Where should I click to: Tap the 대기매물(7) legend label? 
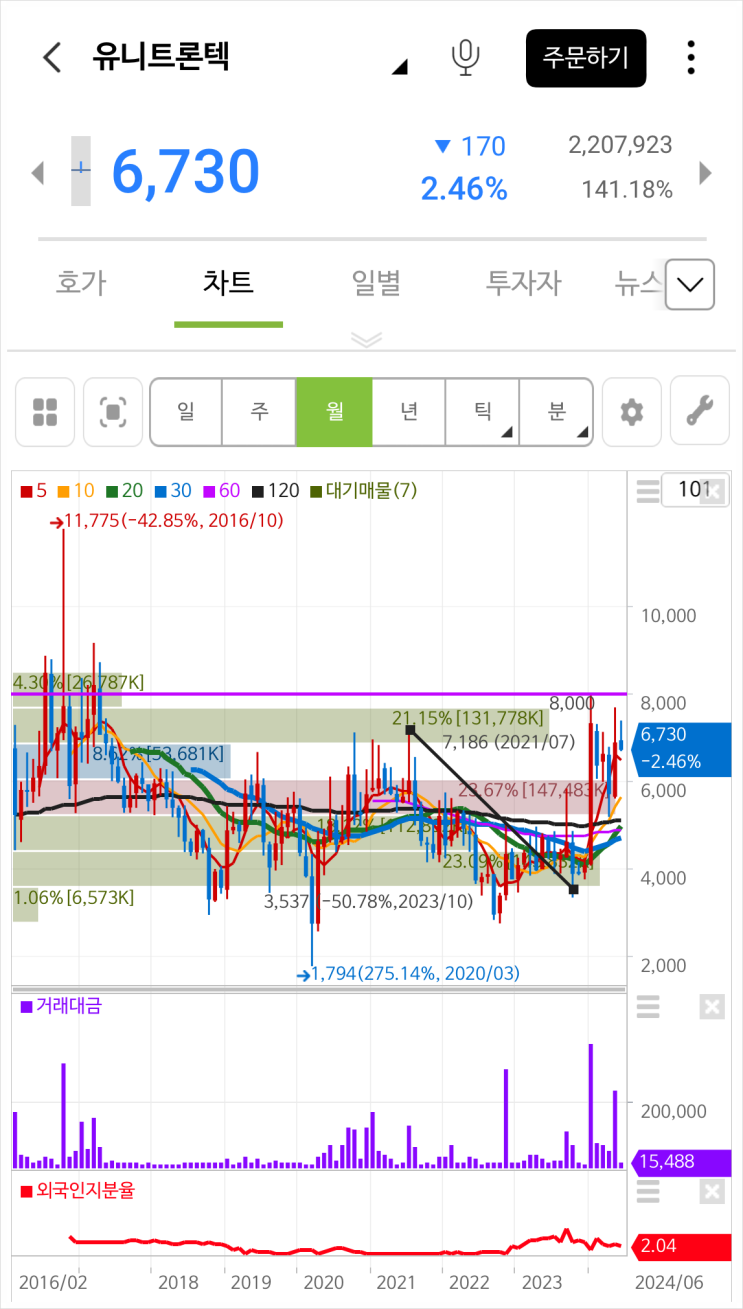pos(362,490)
